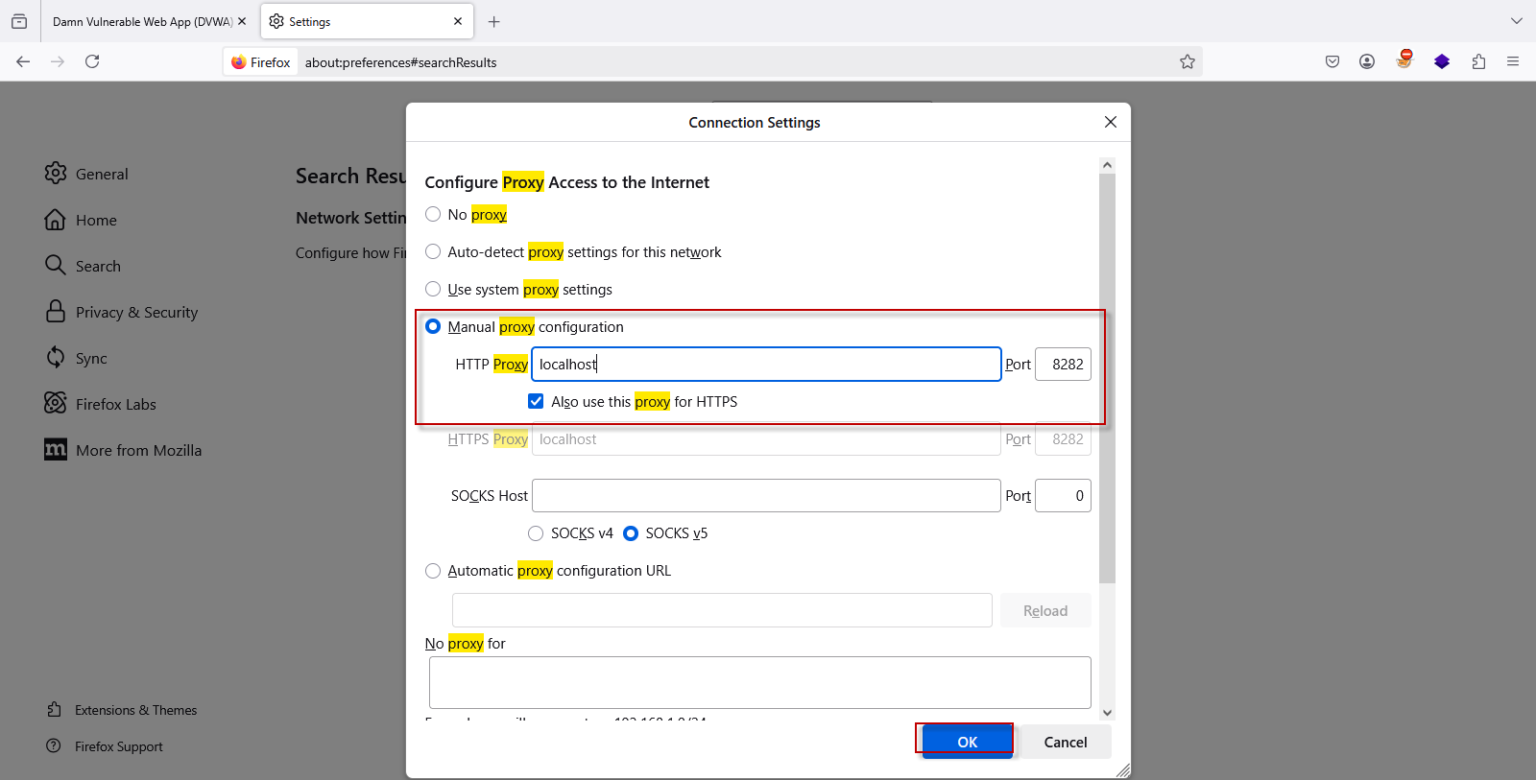
Task: Open the Home settings section
Action: (97, 220)
